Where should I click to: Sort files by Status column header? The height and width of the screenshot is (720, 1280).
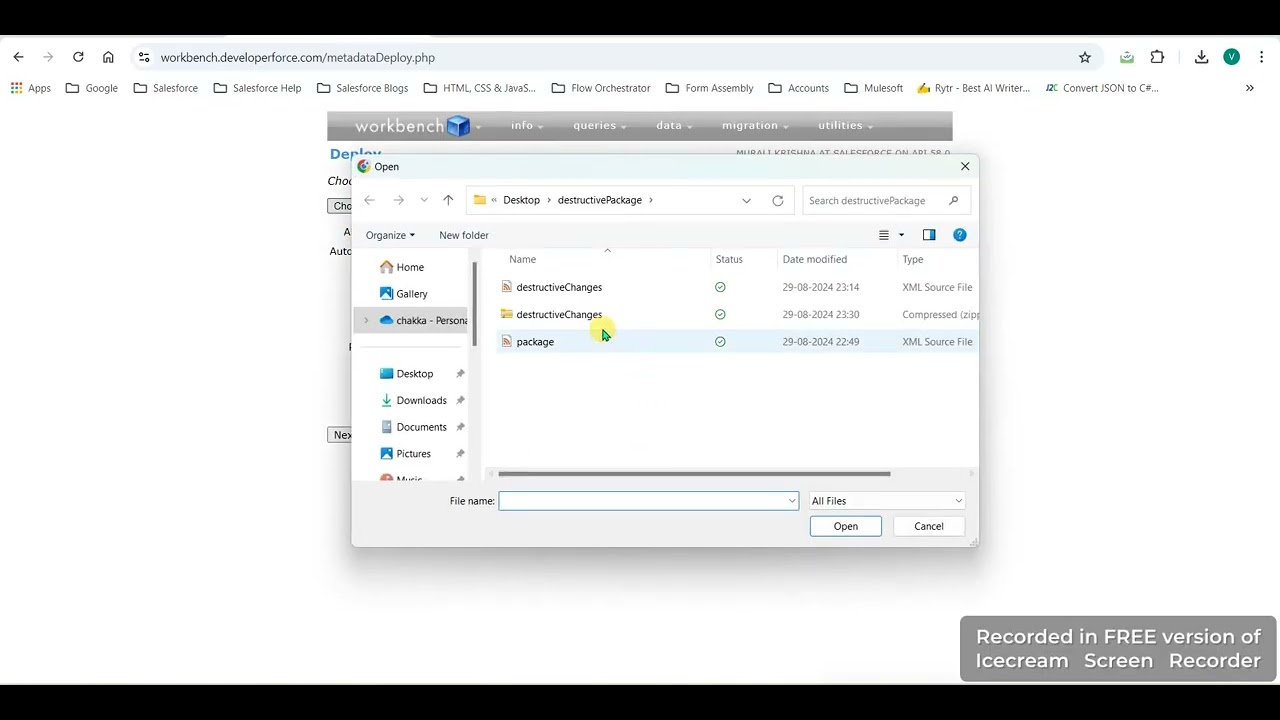[x=729, y=259]
